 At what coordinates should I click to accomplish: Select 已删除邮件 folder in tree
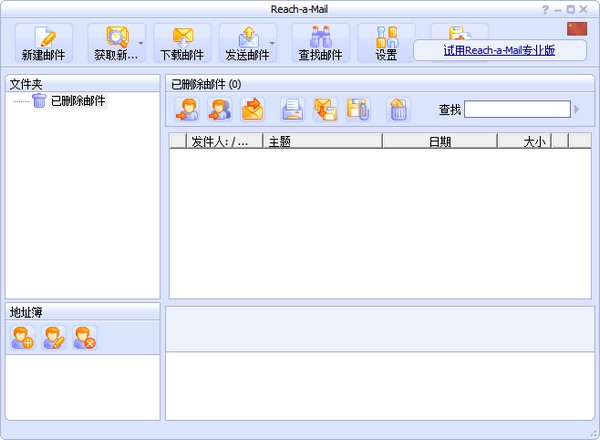tap(78, 101)
